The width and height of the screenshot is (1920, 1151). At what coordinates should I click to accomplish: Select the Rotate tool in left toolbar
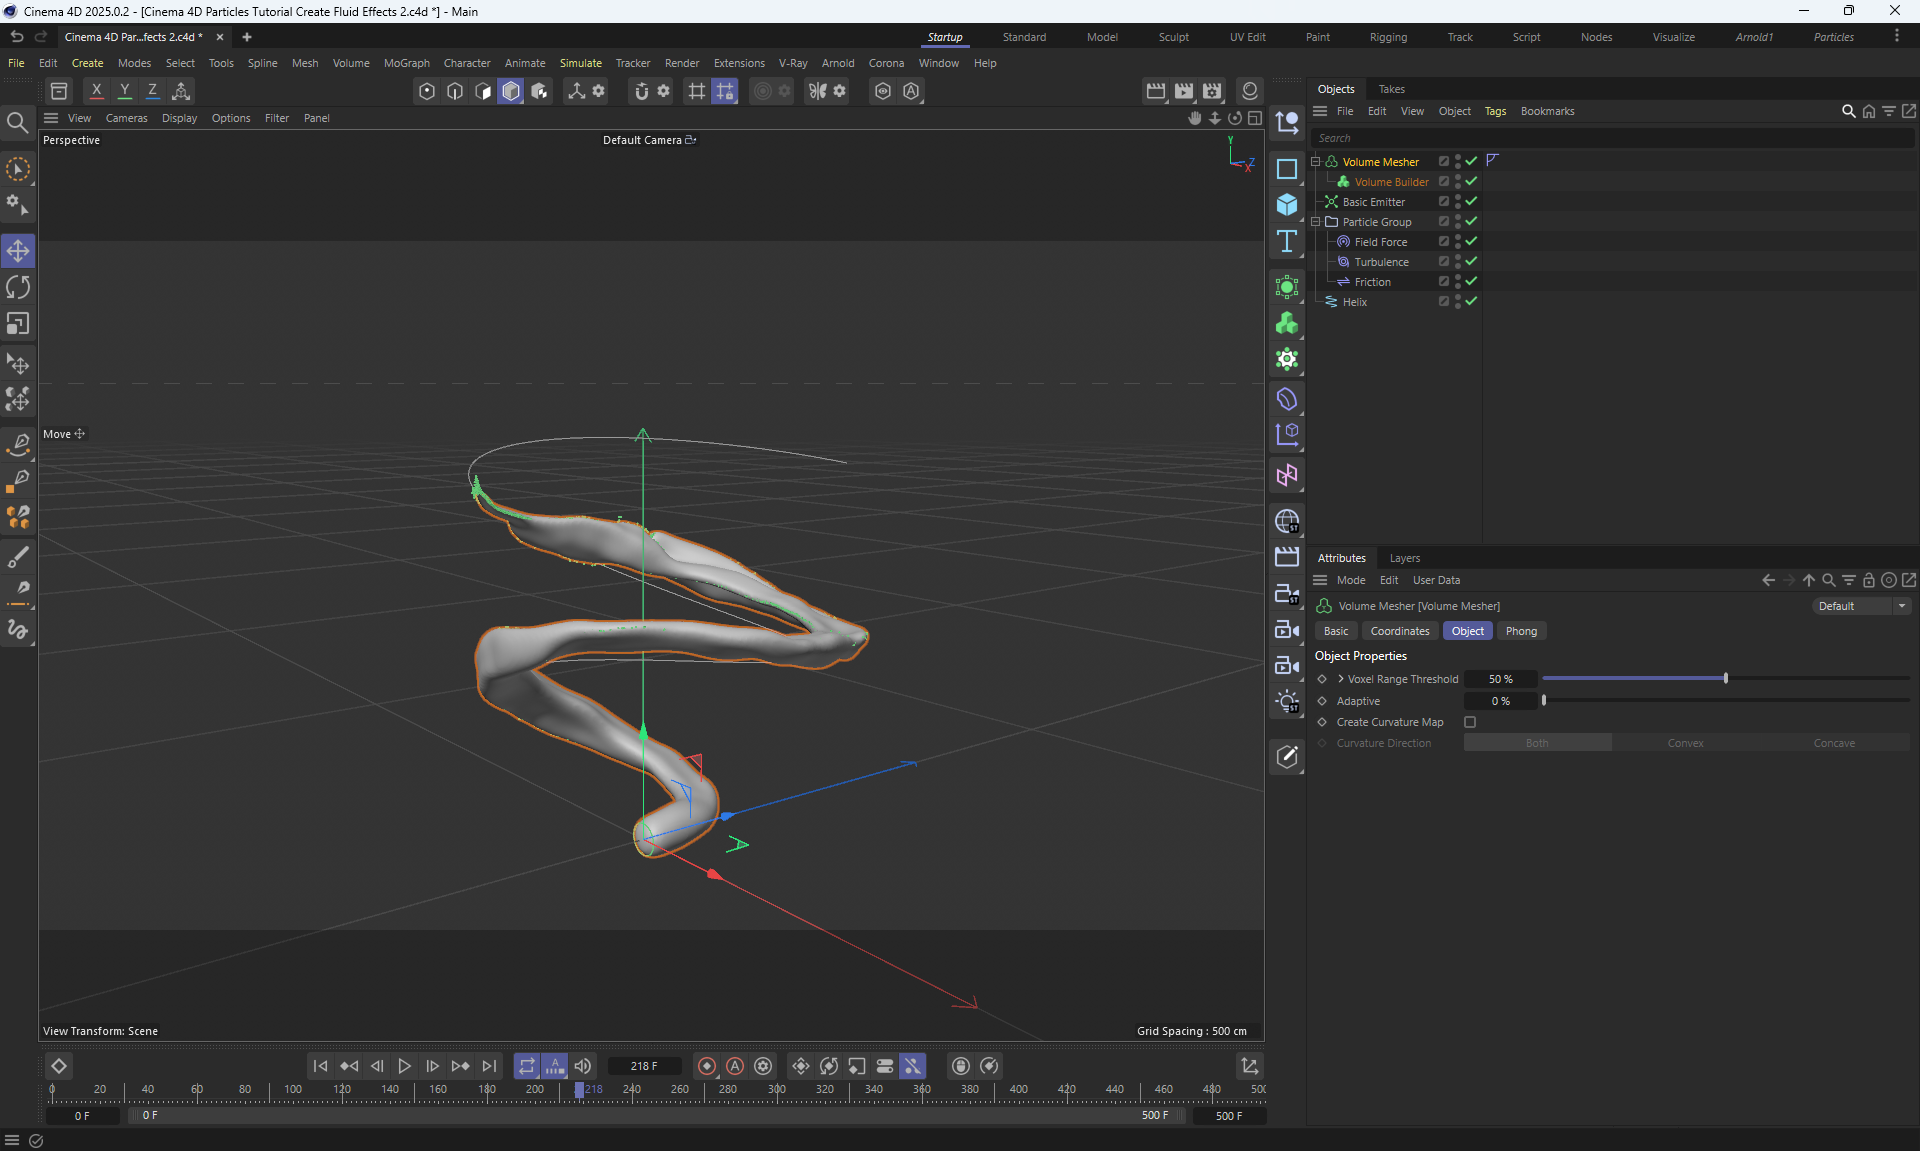pyautogui.click(x=18, y=288)
